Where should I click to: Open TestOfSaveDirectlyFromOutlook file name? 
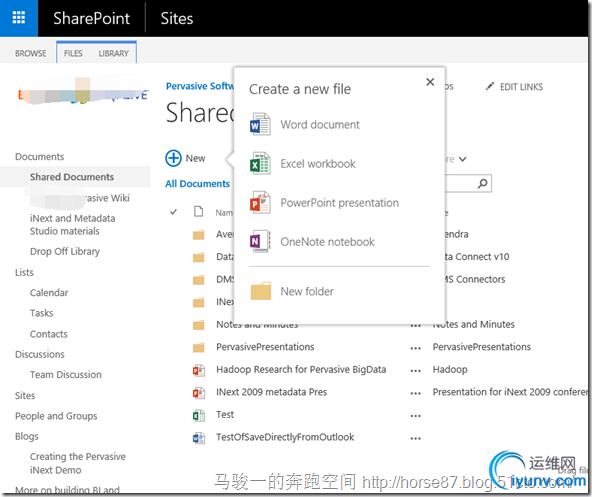pos(285,437)
